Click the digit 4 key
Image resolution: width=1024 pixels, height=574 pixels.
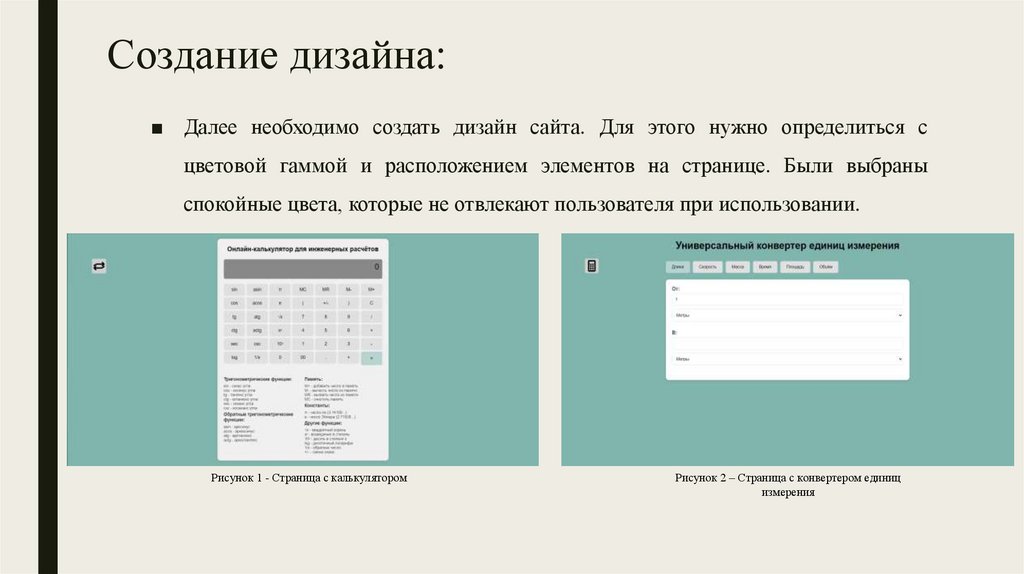click(x=302, y=330)
